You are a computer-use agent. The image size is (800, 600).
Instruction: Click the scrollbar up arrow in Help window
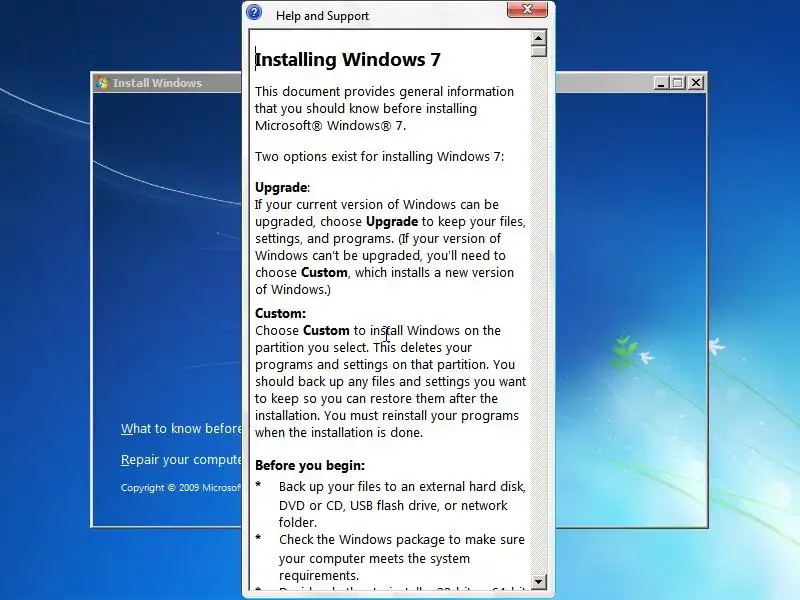point(539,38)
